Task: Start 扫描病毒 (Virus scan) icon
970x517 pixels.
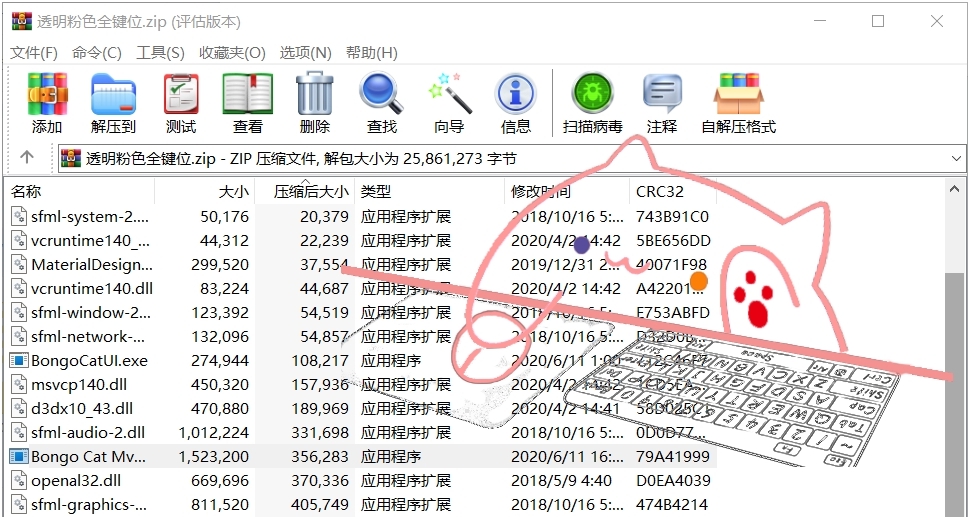Action: (x=592, y=94)
